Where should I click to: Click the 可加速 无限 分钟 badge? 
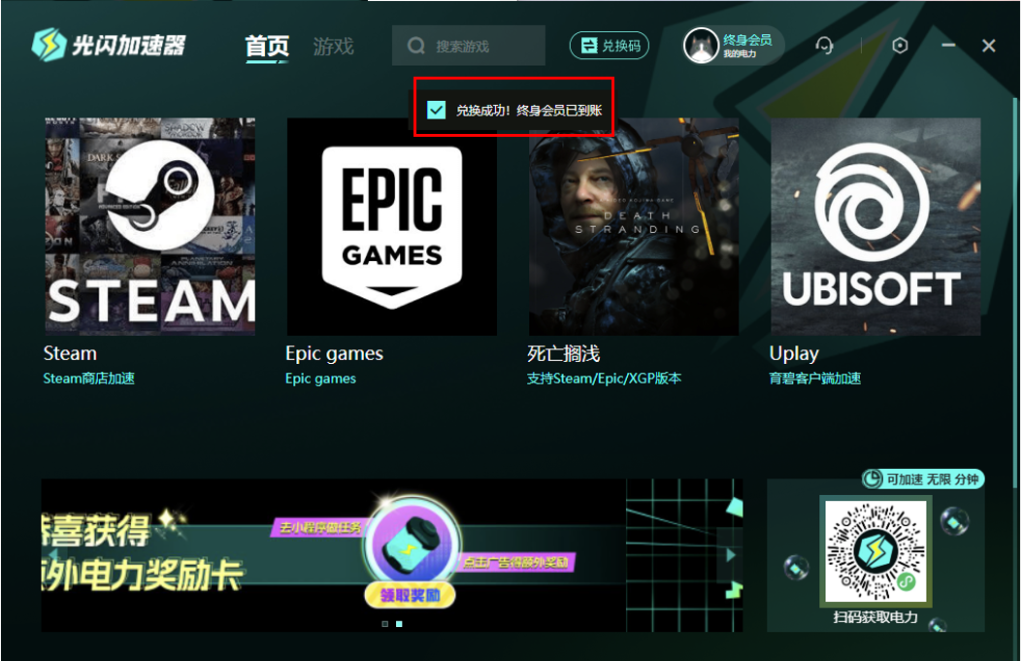coord(923,479)
